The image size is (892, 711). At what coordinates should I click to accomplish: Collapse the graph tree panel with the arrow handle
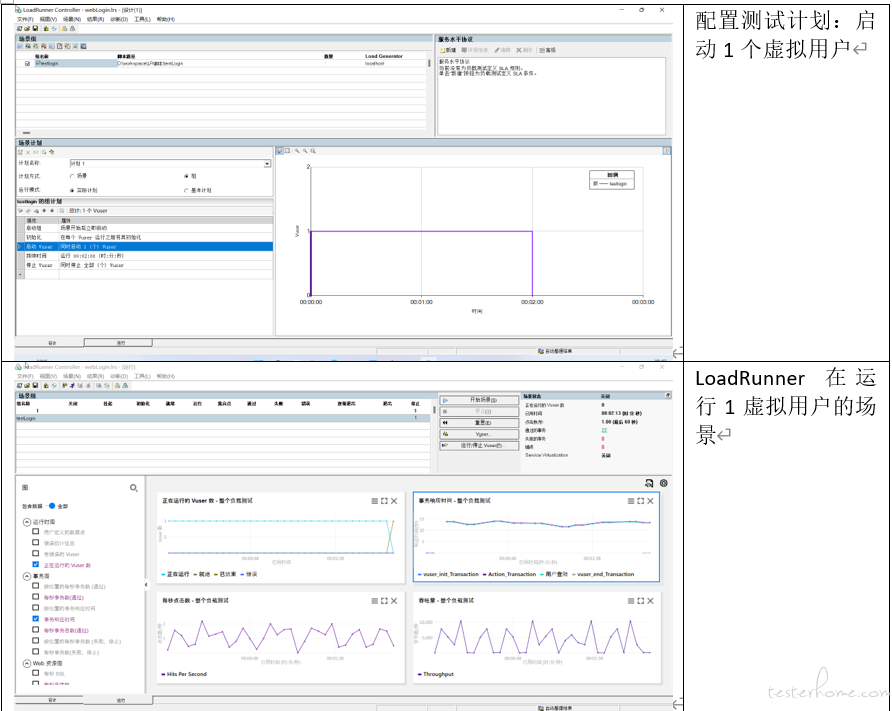(146, 584)
